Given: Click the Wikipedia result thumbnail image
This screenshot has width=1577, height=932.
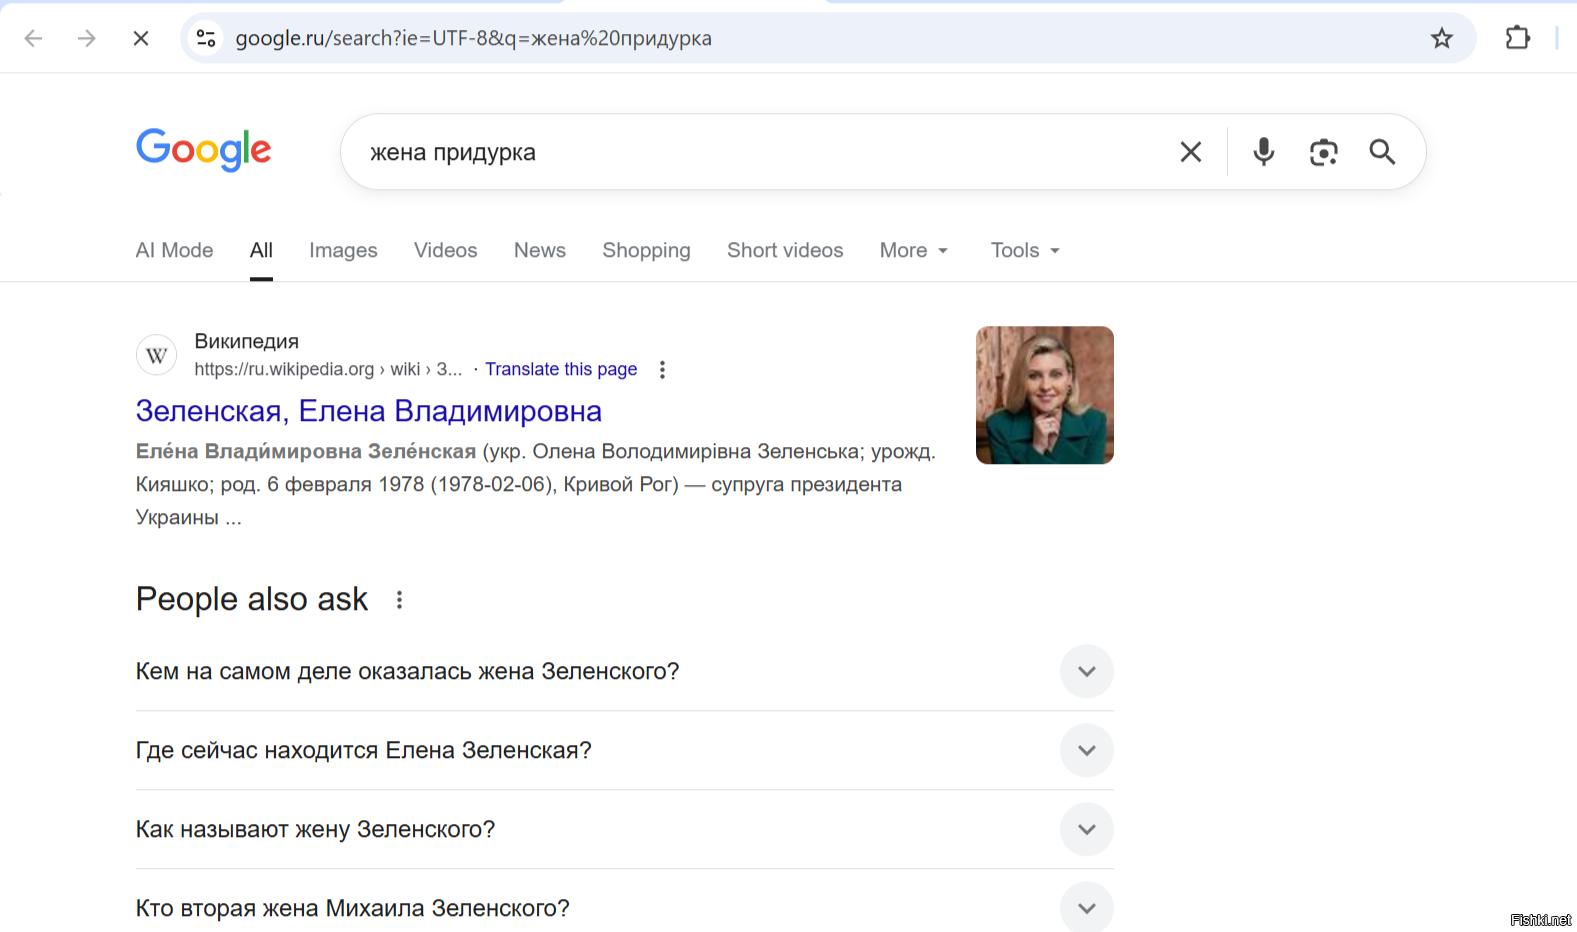Looking at the screenshot, I should 1044,395.
